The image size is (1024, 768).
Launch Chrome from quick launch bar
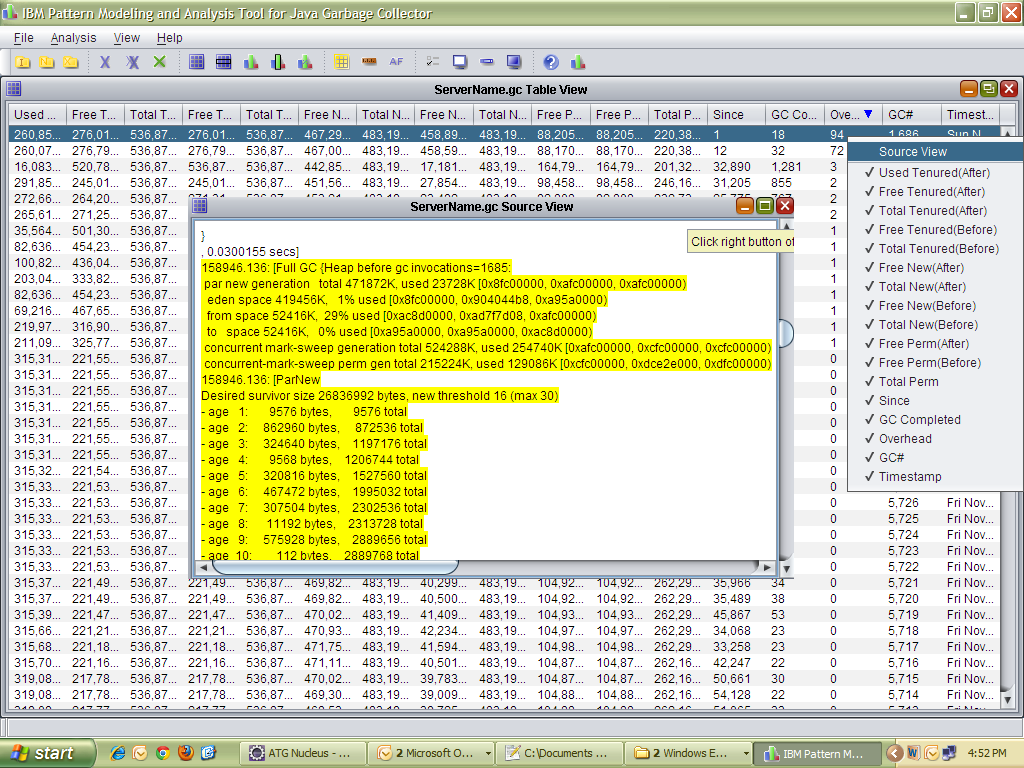163,753
